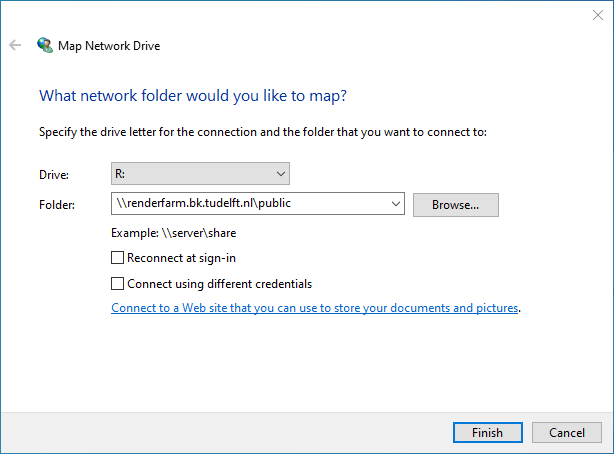Click the Example \\server\share hint text

(173, 233)
